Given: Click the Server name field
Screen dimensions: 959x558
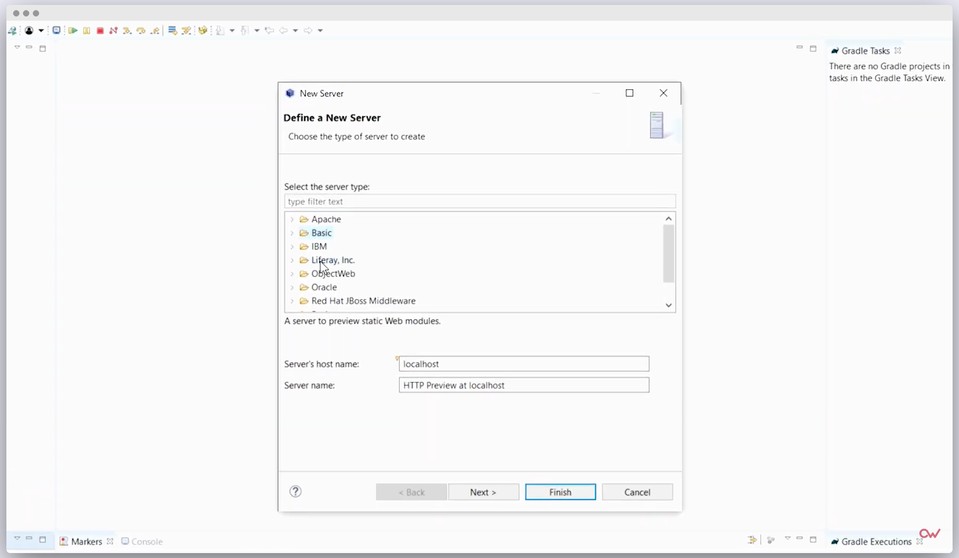Looking at the screenshot, I should (524, 385).
